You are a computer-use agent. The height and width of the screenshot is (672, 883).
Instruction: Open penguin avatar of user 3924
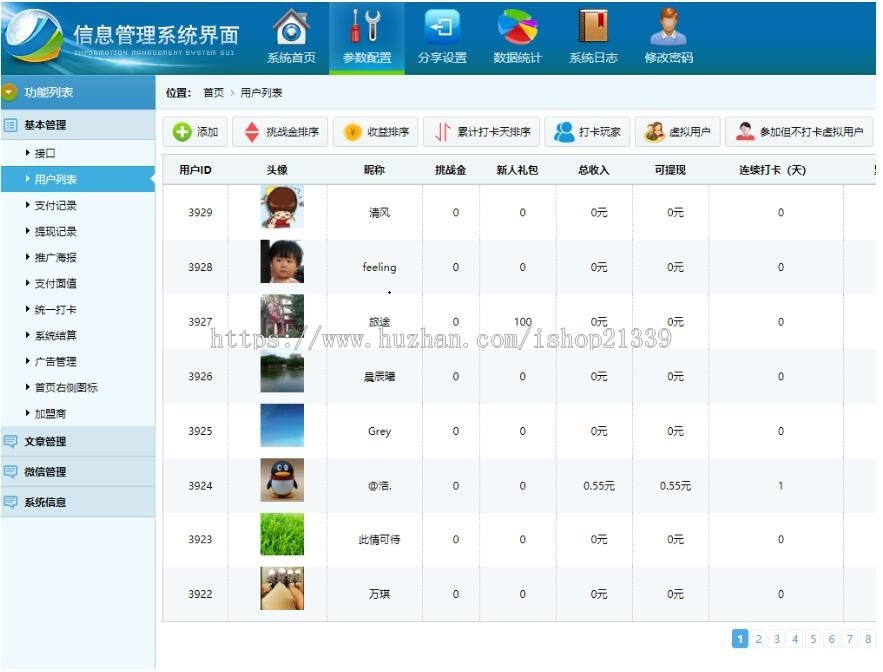coord(282,480)
